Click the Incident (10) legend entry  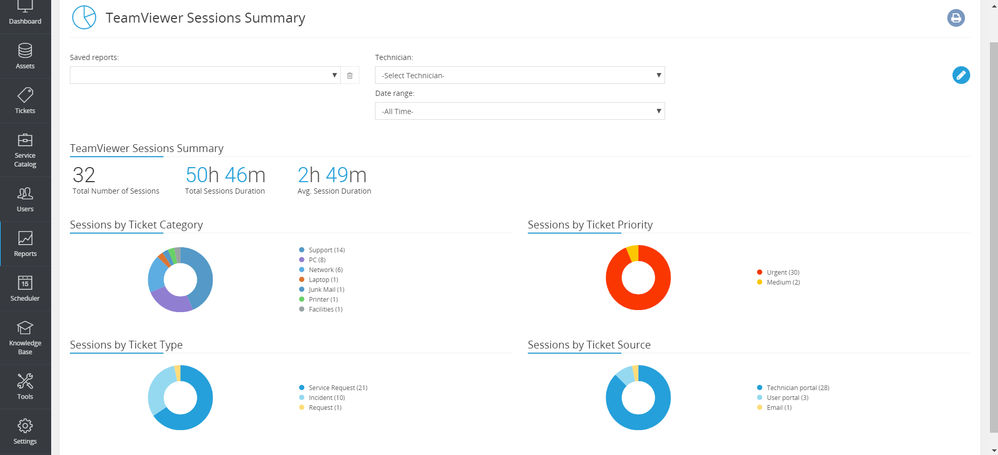point(323,398)
